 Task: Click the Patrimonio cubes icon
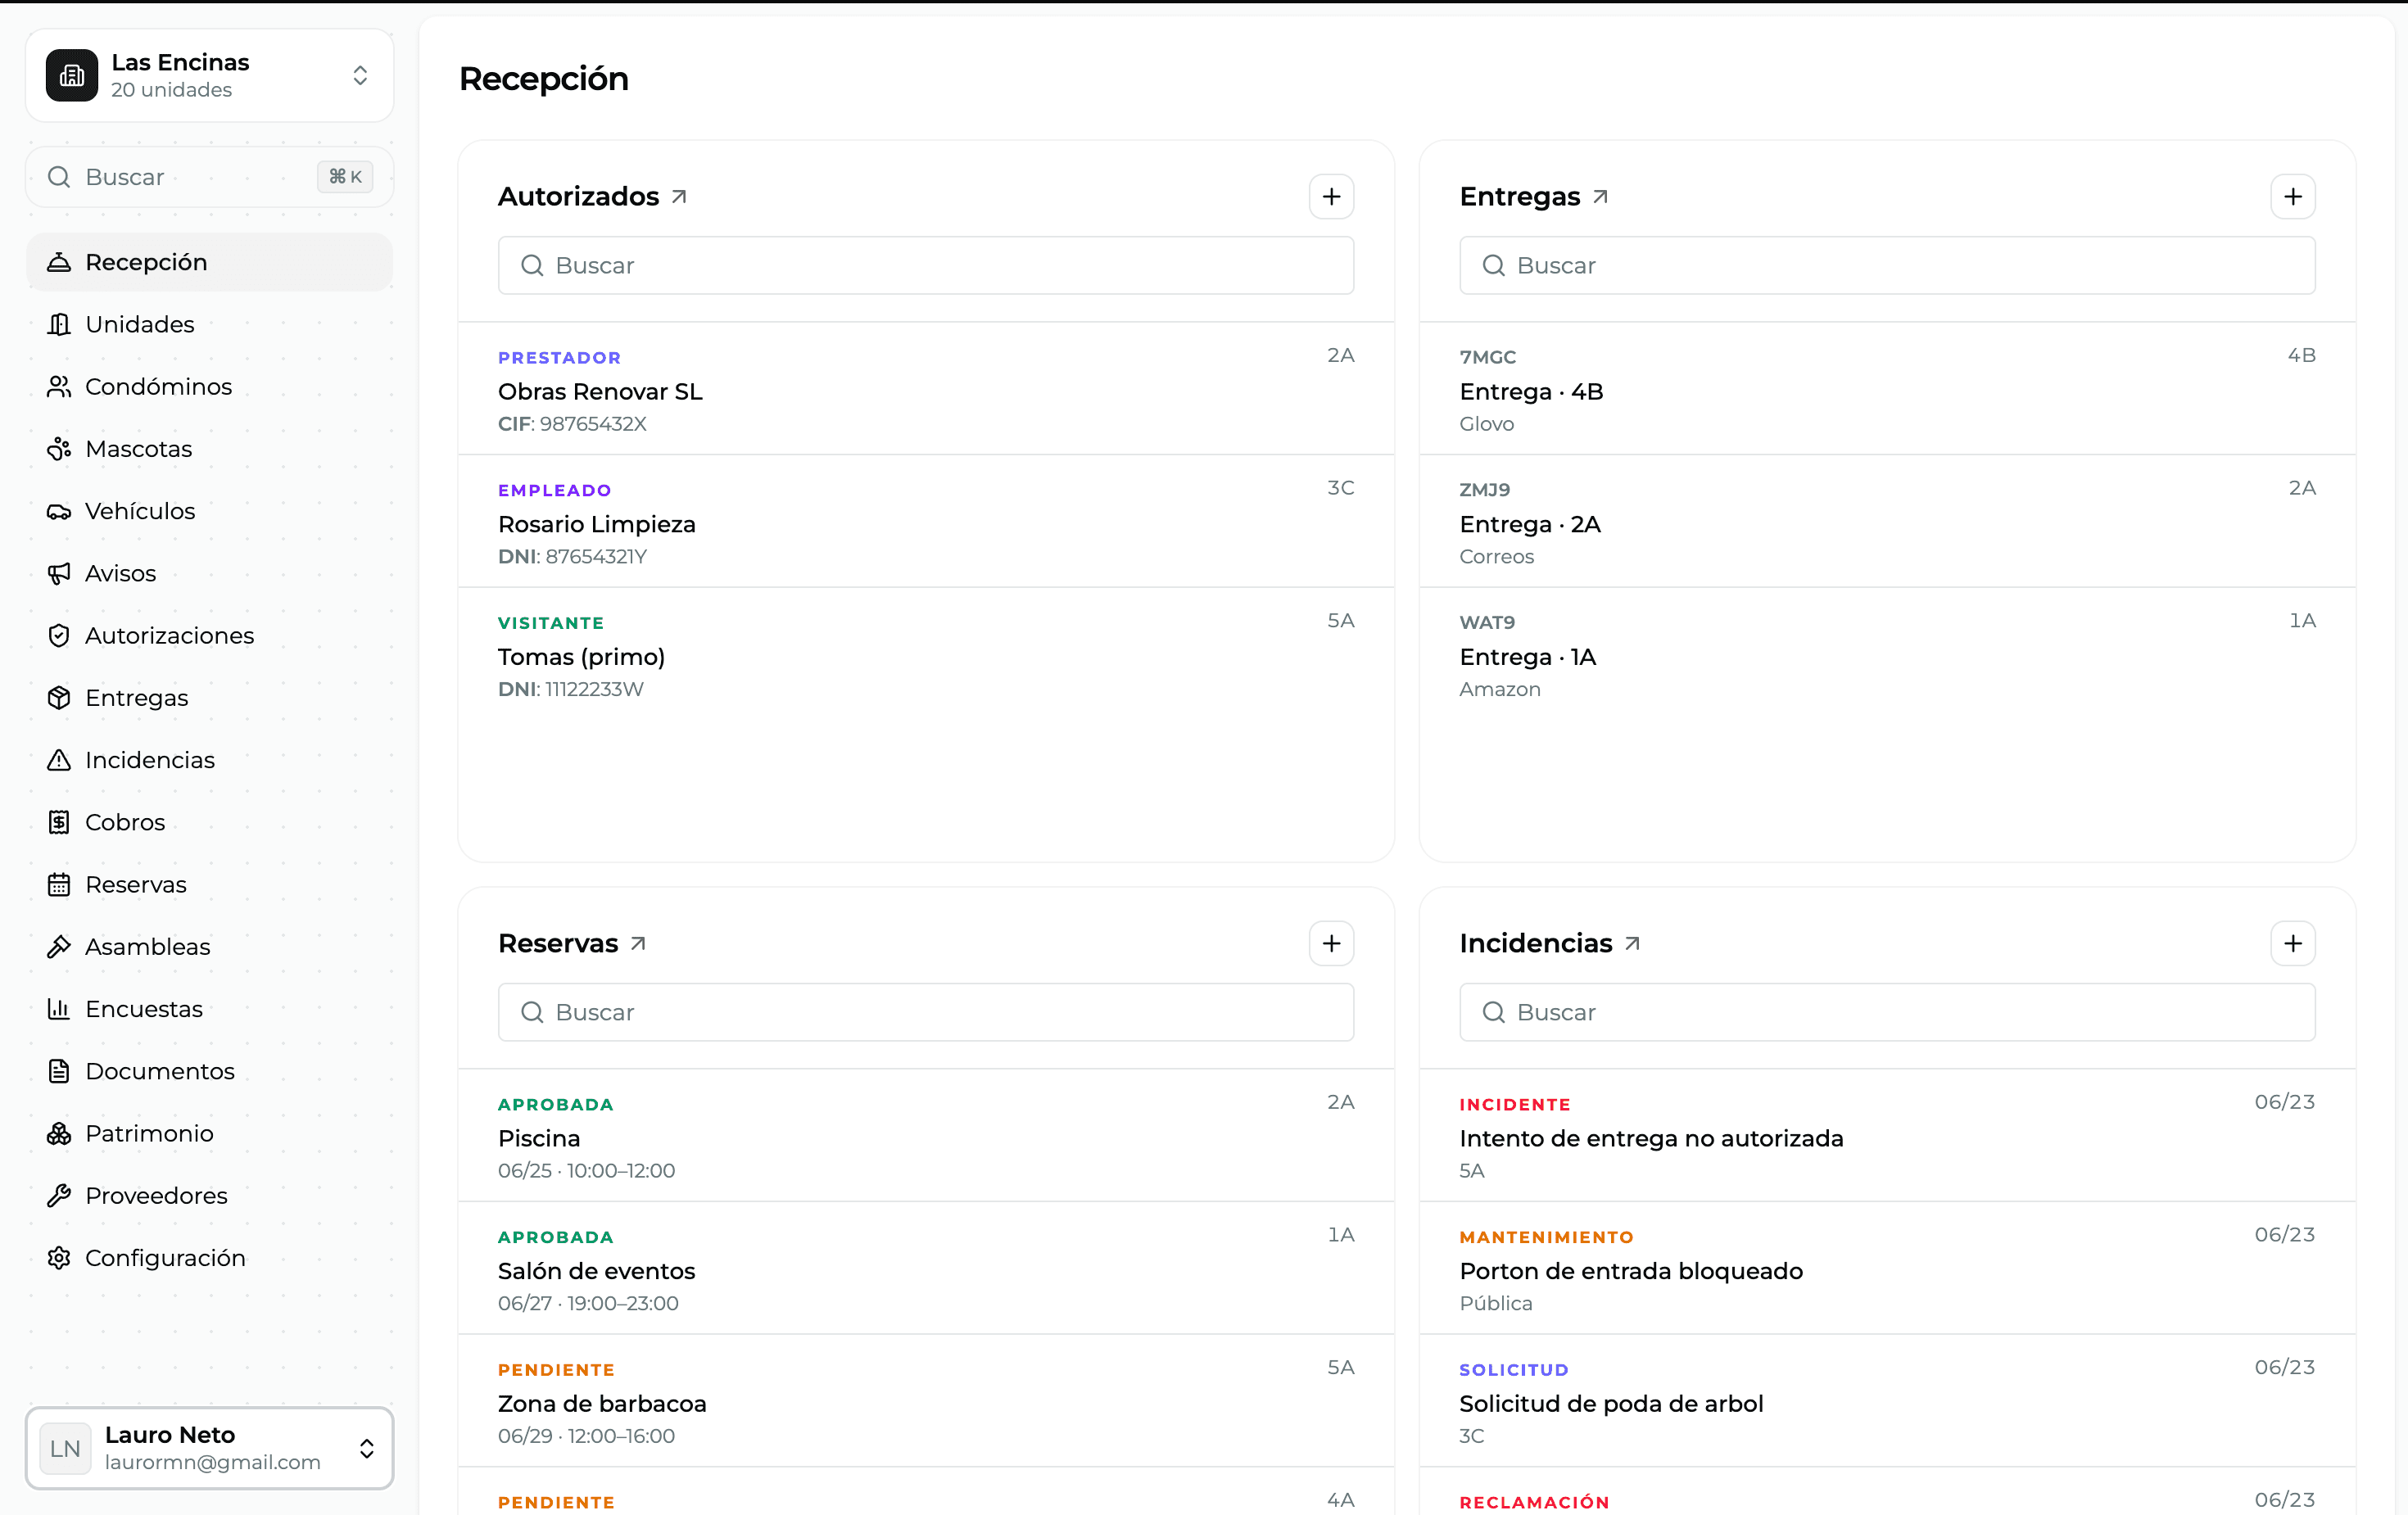(x=59, y=1133)
